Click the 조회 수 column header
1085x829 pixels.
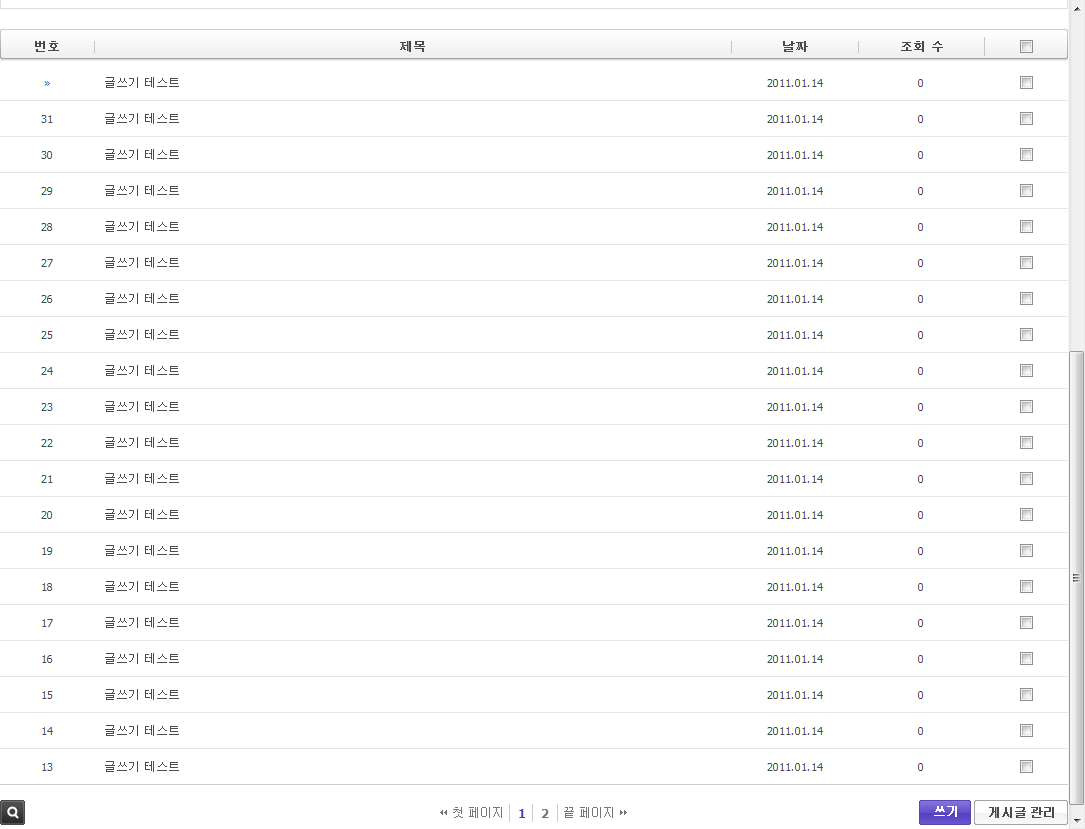921,46
